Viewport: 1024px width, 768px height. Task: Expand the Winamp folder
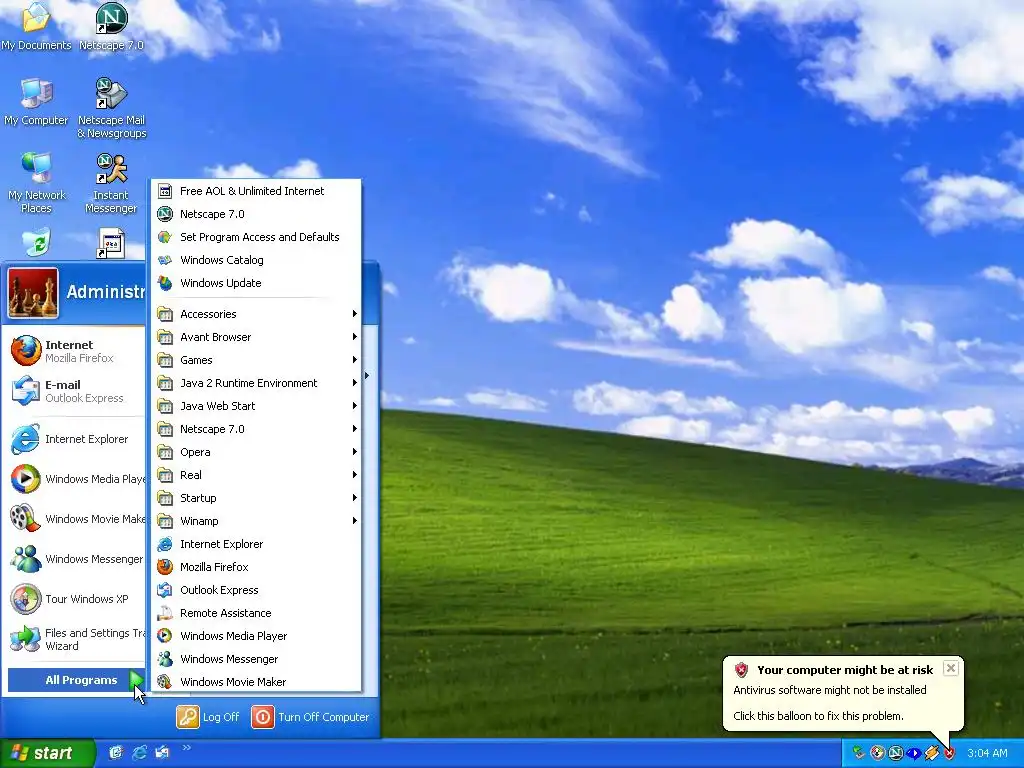(x=256, y=520)
